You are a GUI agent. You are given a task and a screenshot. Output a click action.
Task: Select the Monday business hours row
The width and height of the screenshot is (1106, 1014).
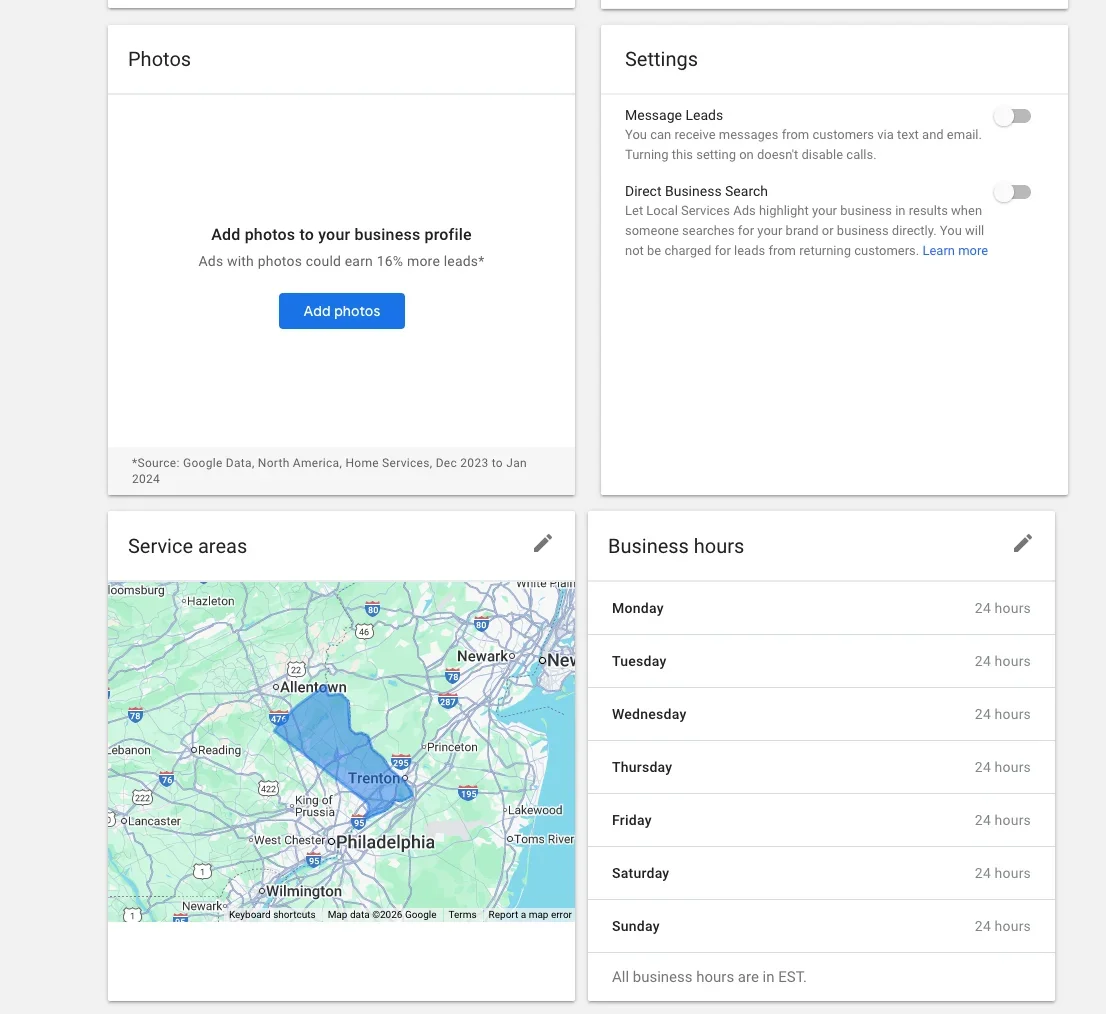[820, 608]
